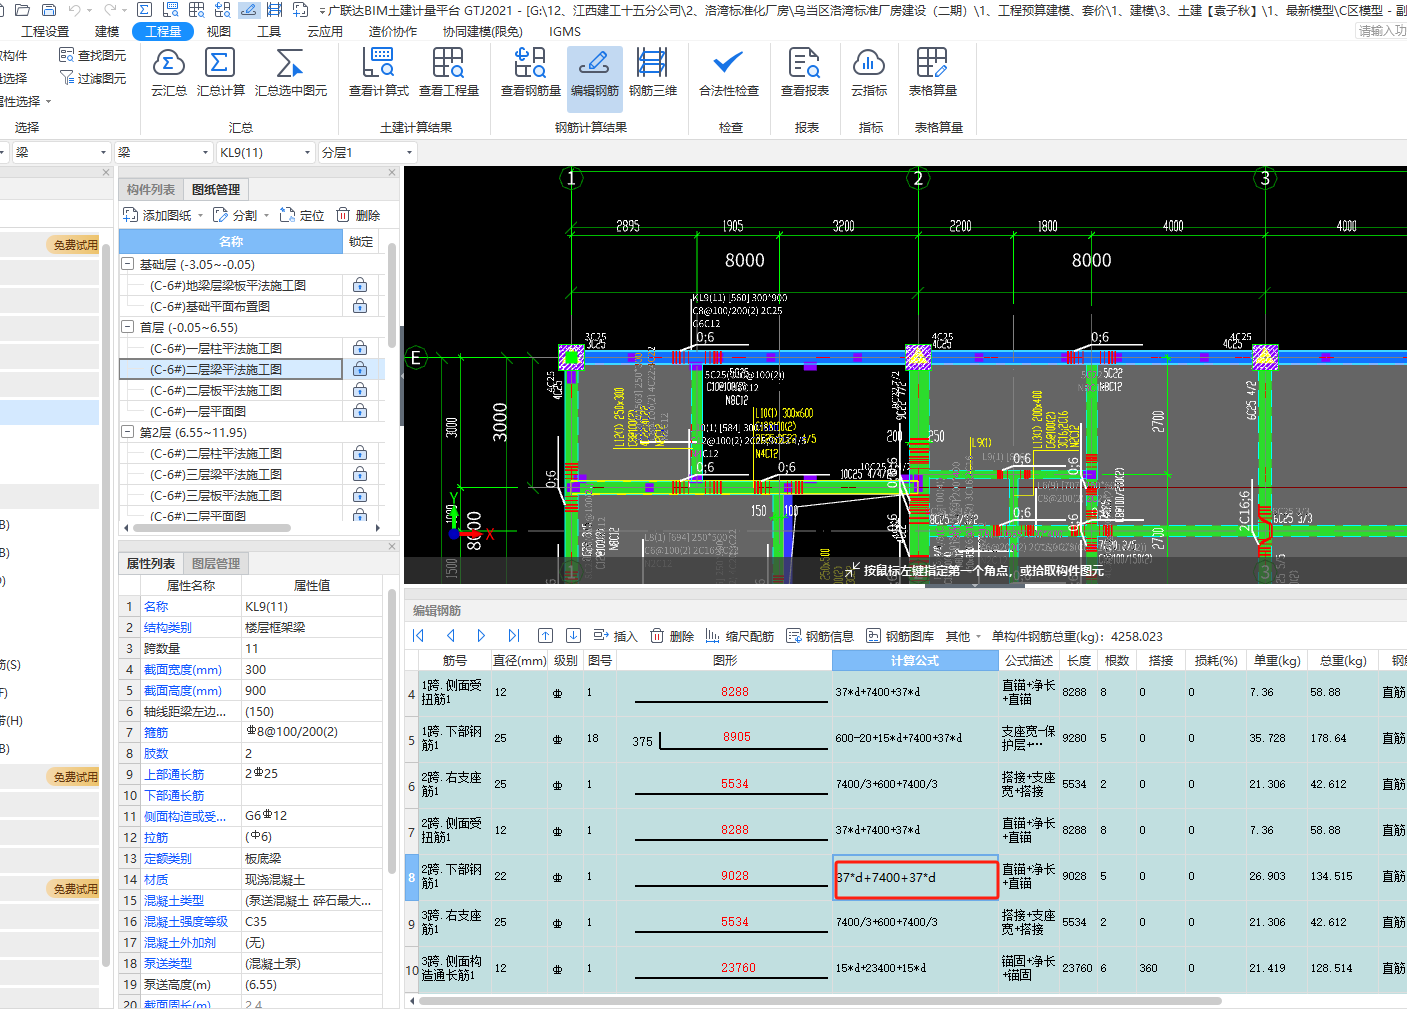This screenshot has width=1407, height=1009.
Task: Open 缩尺配筋 tool
Action: [740, 636]
